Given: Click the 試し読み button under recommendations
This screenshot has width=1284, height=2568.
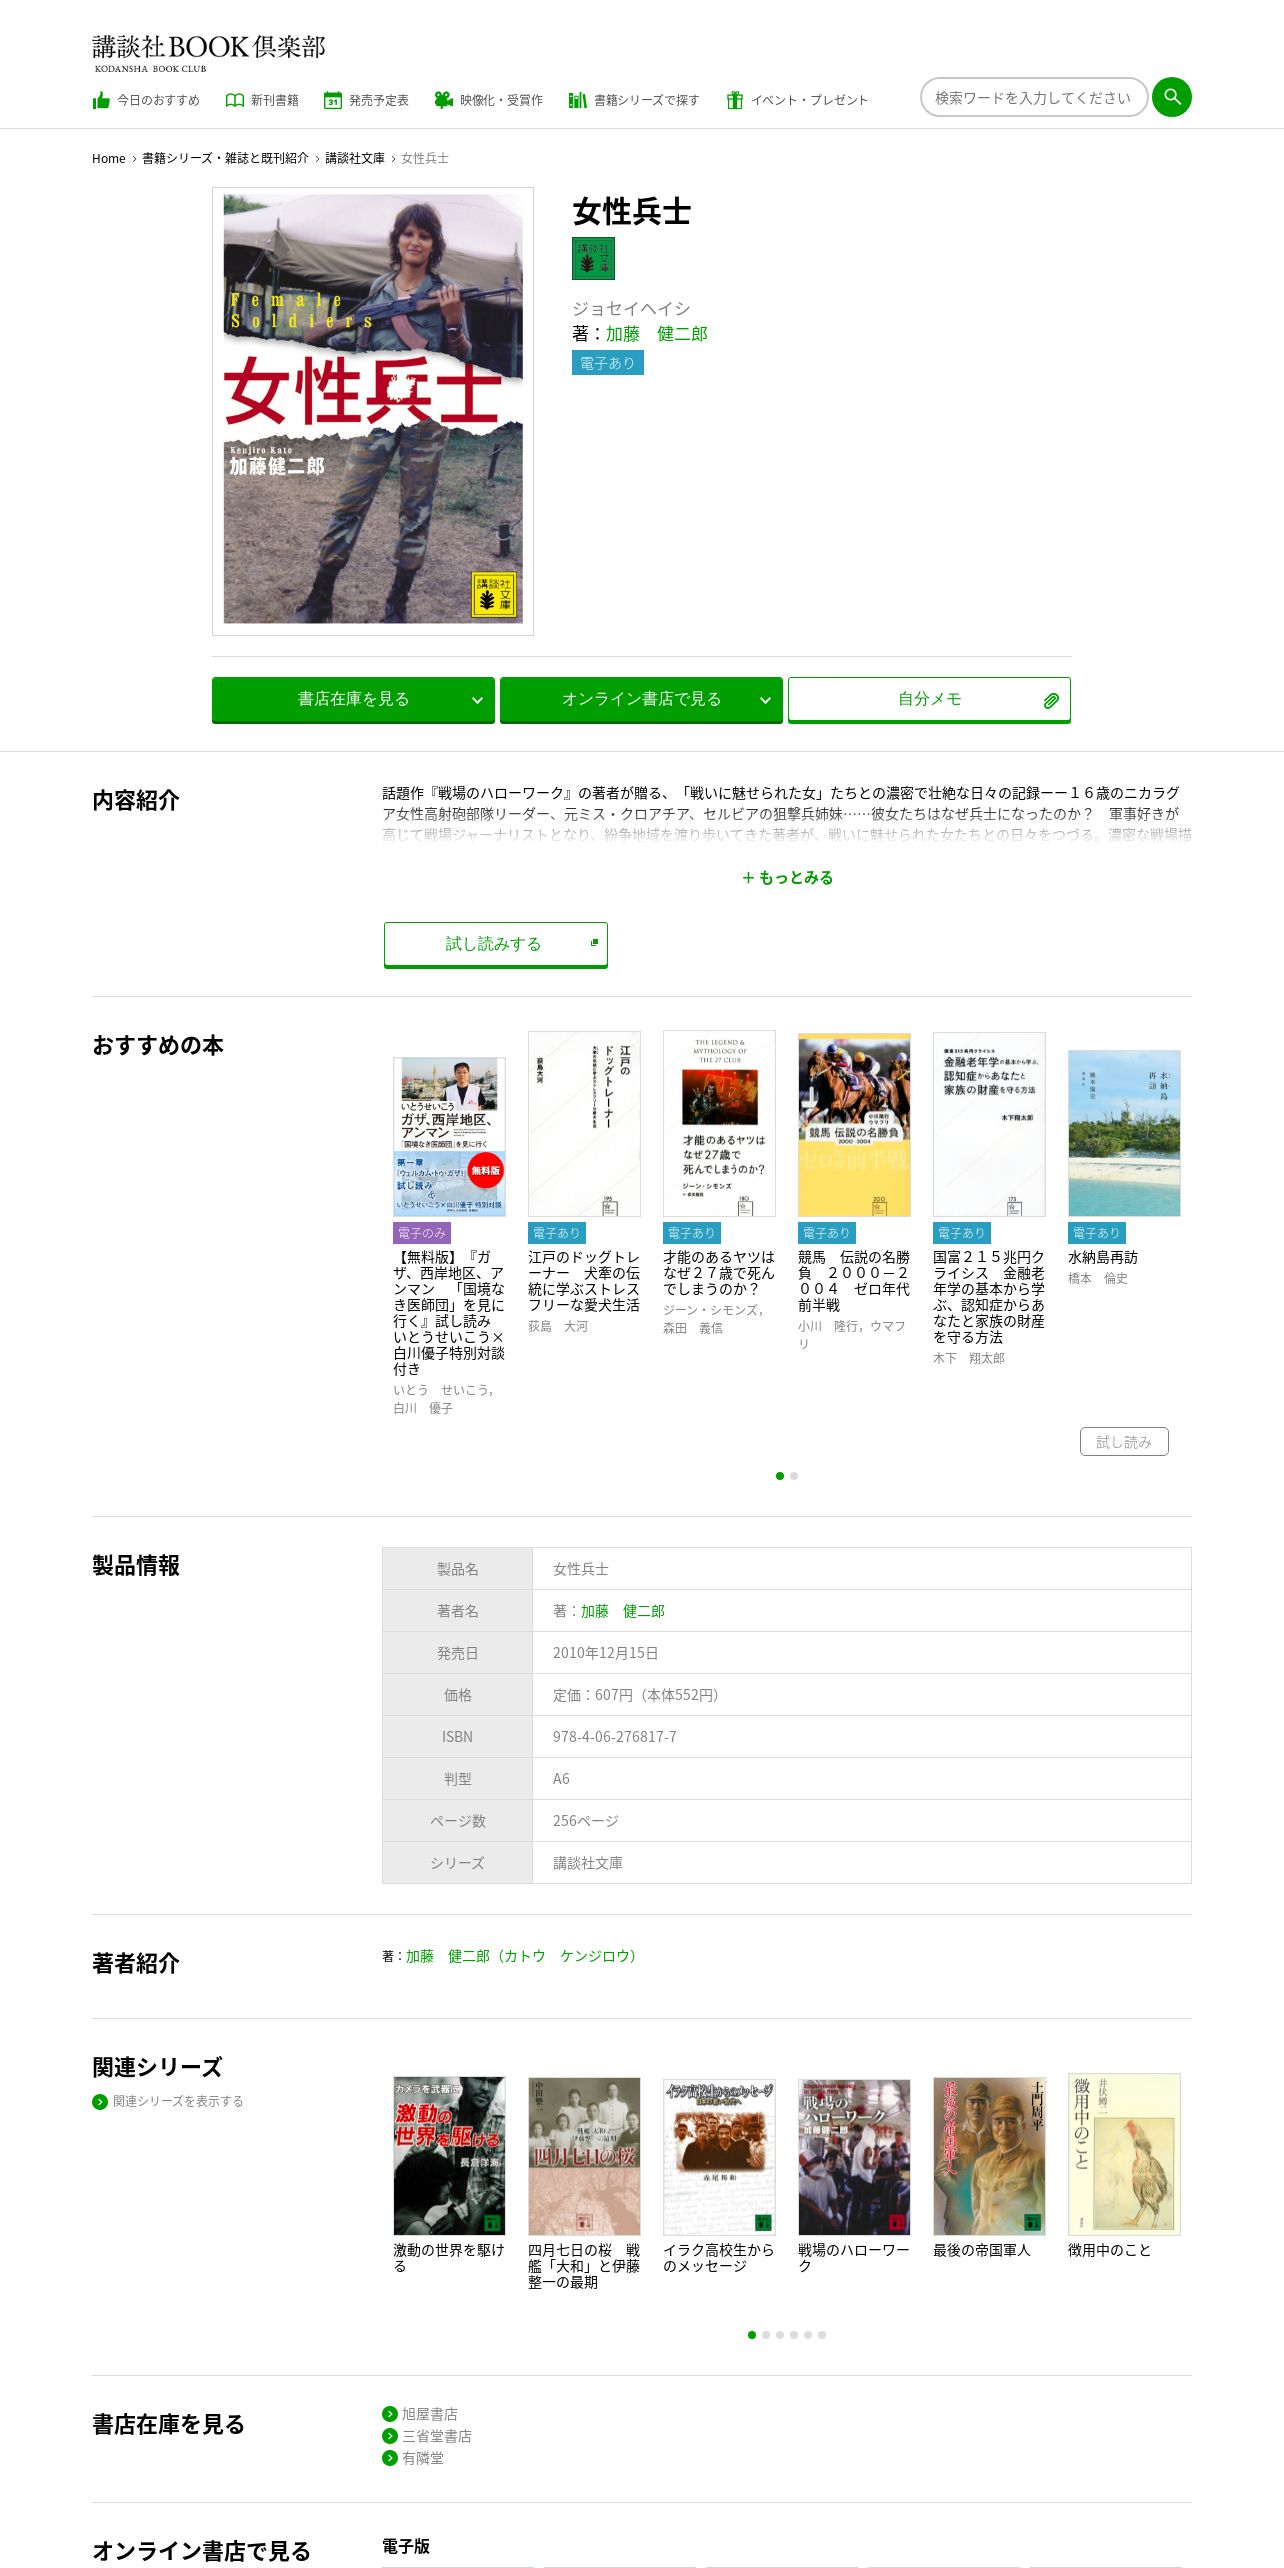Looking at the screenshot, I should point(1124,1442).
